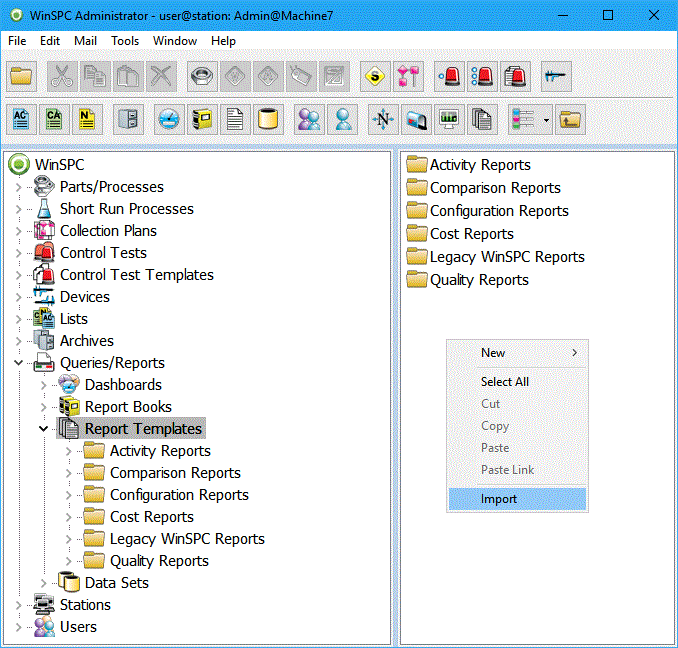Click the open folder toolbar icon
The image size is (678, 648).
coord(21,77)
